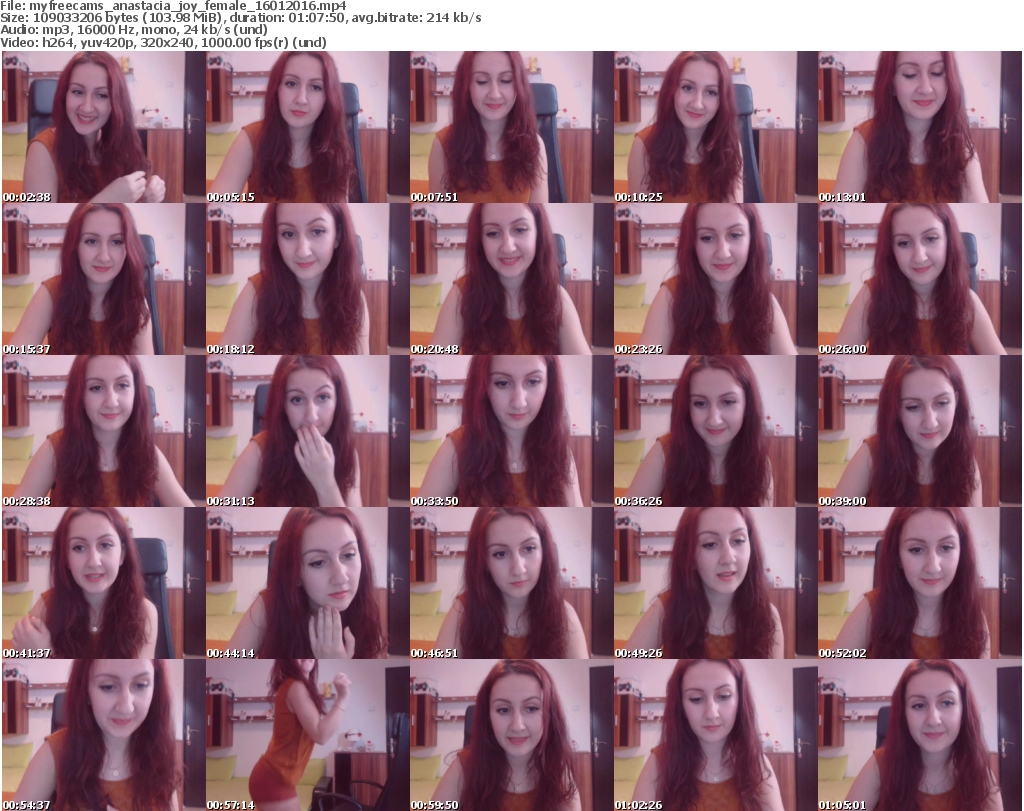This screenshot has width=1024, height=811.
Task: Pick the frame at 00:49:26
Action: click(716, 583)
